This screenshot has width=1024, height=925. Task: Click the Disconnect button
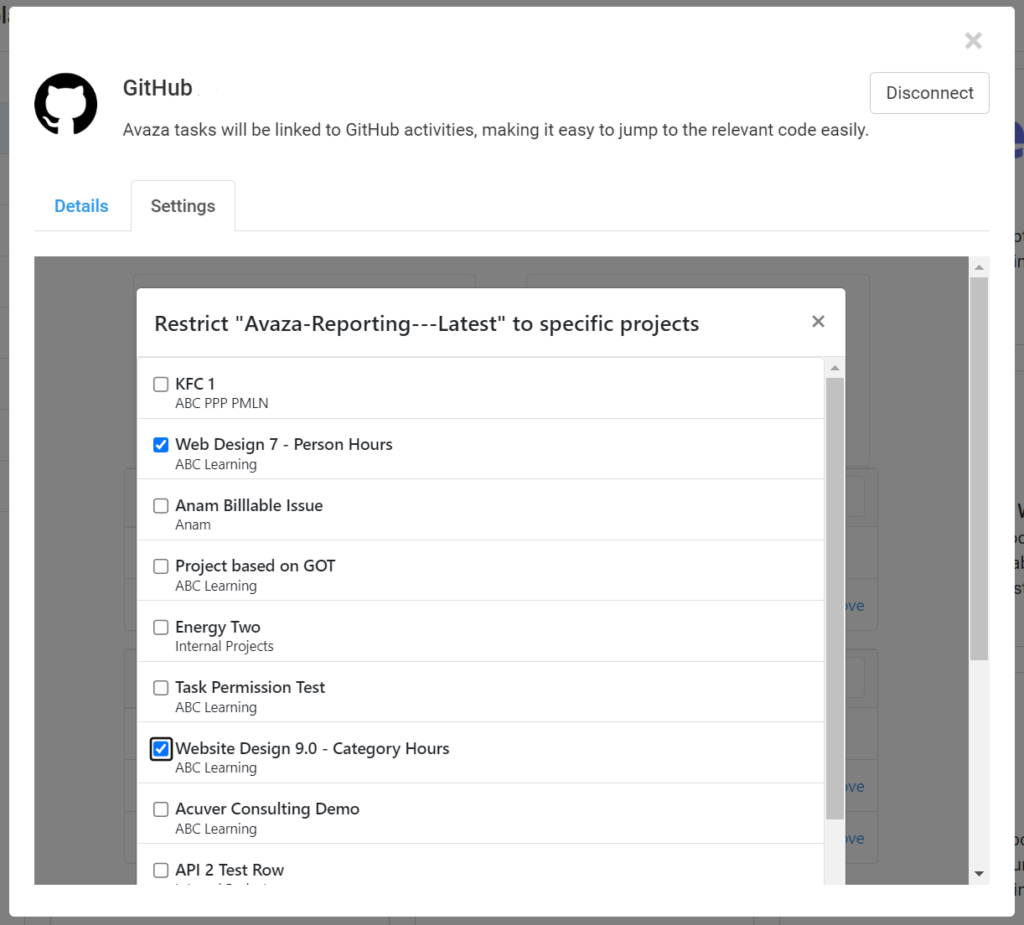click(929, 93)
